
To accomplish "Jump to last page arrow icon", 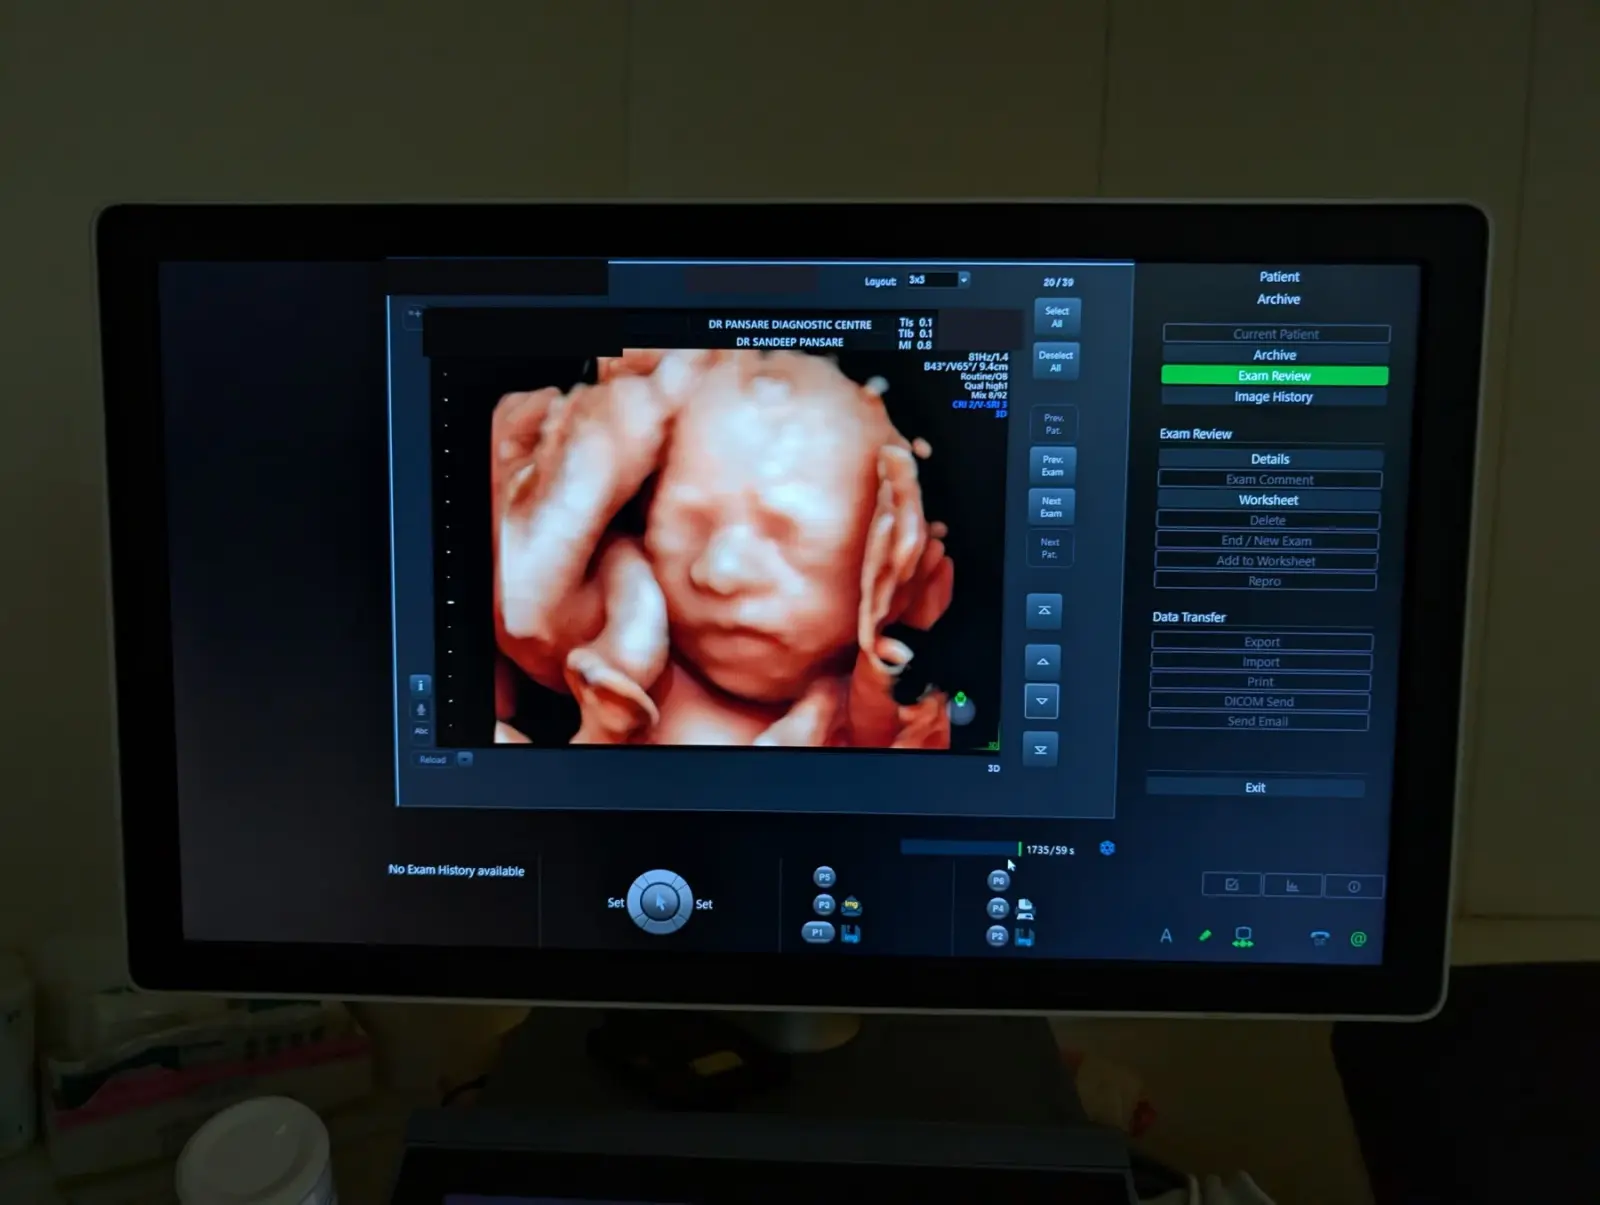I will pyautogui.click(x=1040, y=749).
